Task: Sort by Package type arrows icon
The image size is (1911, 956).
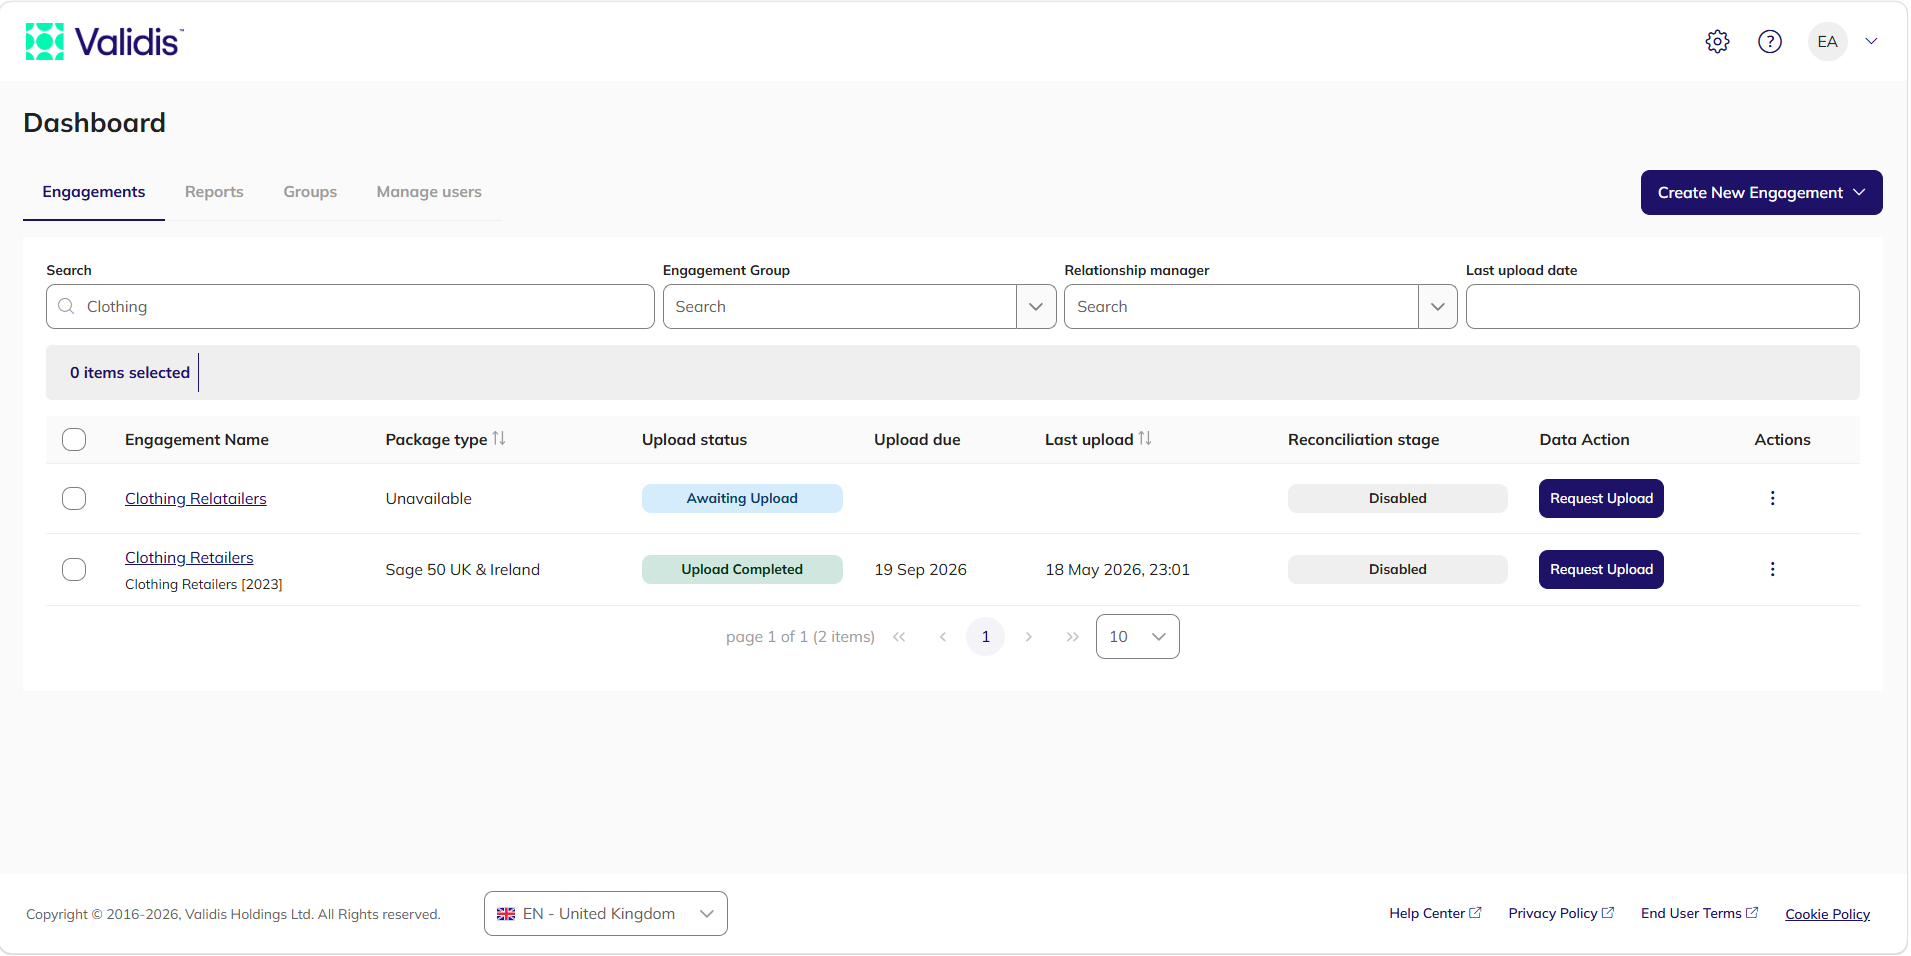Action: click(x=499, y=439)
